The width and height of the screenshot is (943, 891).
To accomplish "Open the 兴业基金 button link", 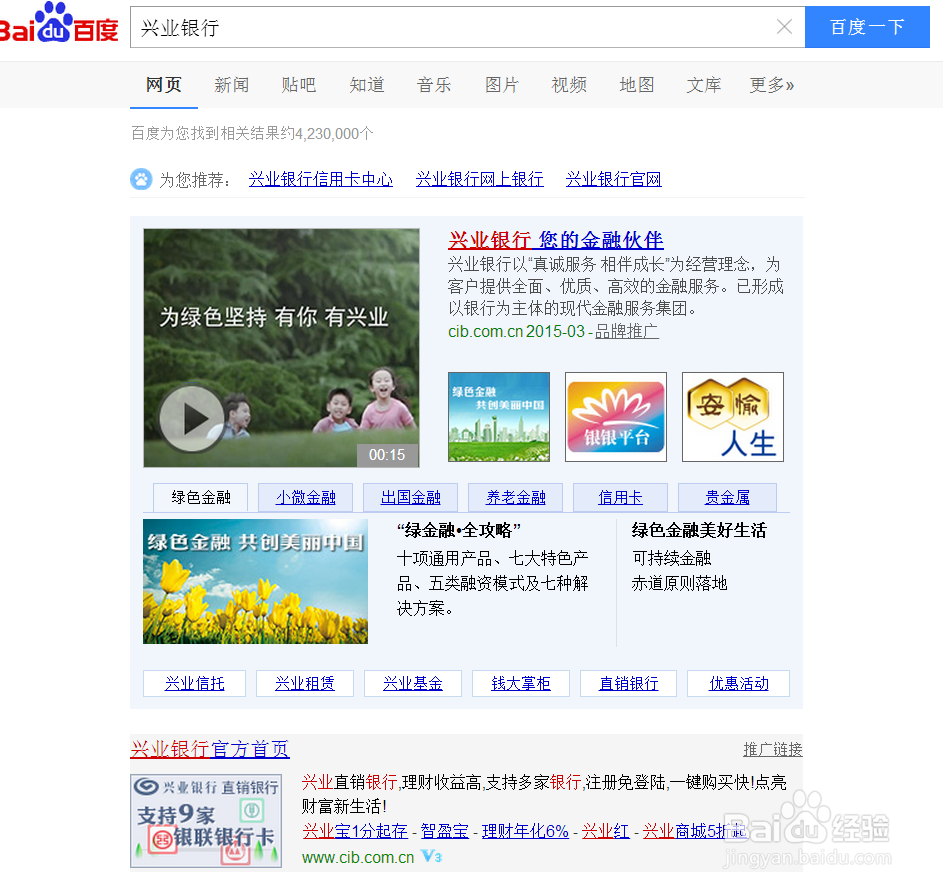I will [x=413, y=684].
